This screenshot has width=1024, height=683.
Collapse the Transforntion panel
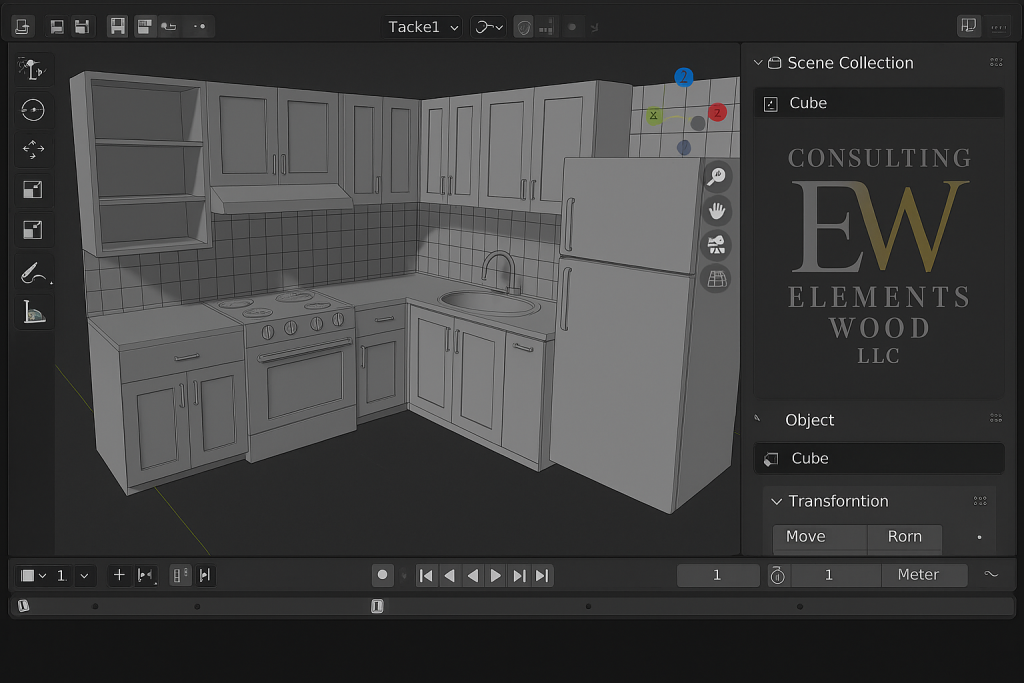[x=777, y=501]
